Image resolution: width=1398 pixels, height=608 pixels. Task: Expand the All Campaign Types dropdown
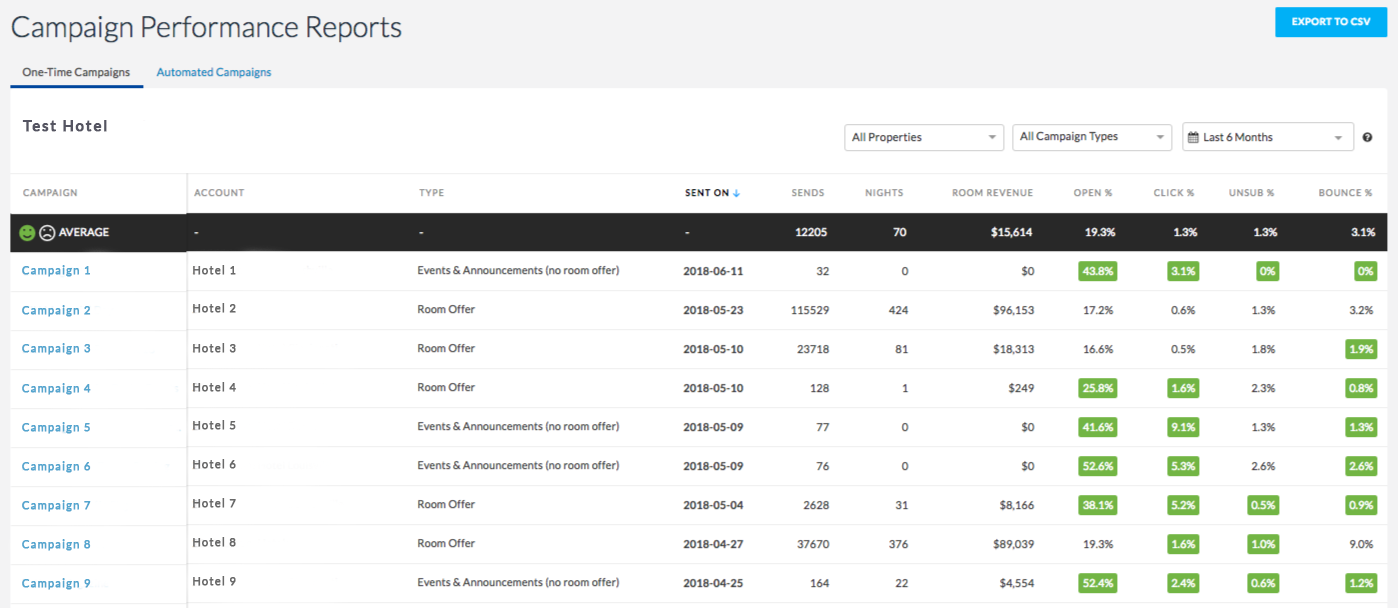1092,137
